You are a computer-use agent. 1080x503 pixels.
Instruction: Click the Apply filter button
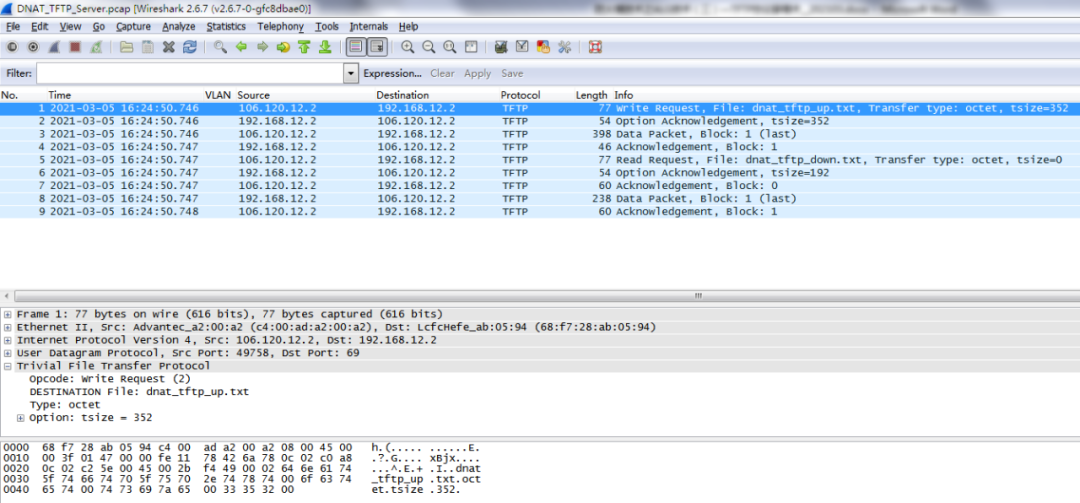coord(477,73)
